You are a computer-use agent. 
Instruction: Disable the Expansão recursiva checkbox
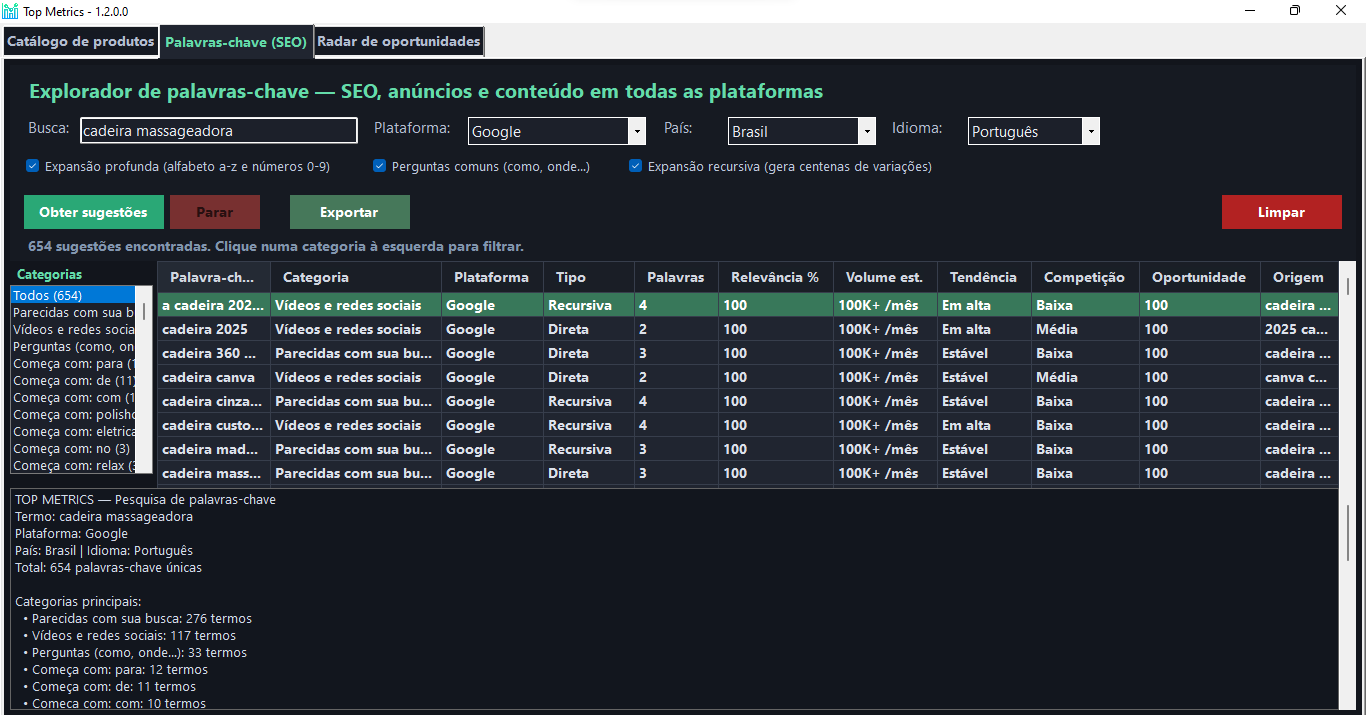pos(635,166)
